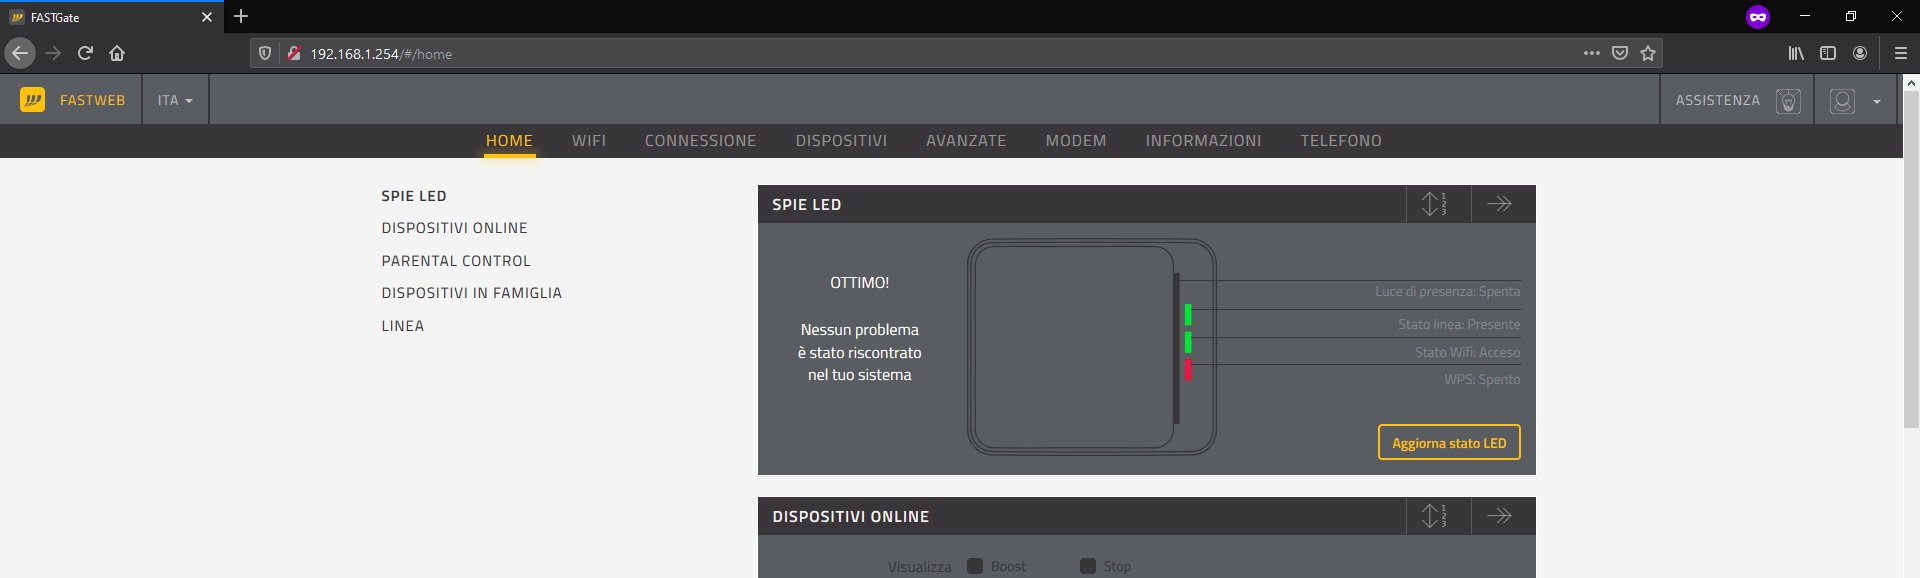
Task: Click arrow icon in DISPOSITIVI ONLINE header
Action: [1499, 516]
